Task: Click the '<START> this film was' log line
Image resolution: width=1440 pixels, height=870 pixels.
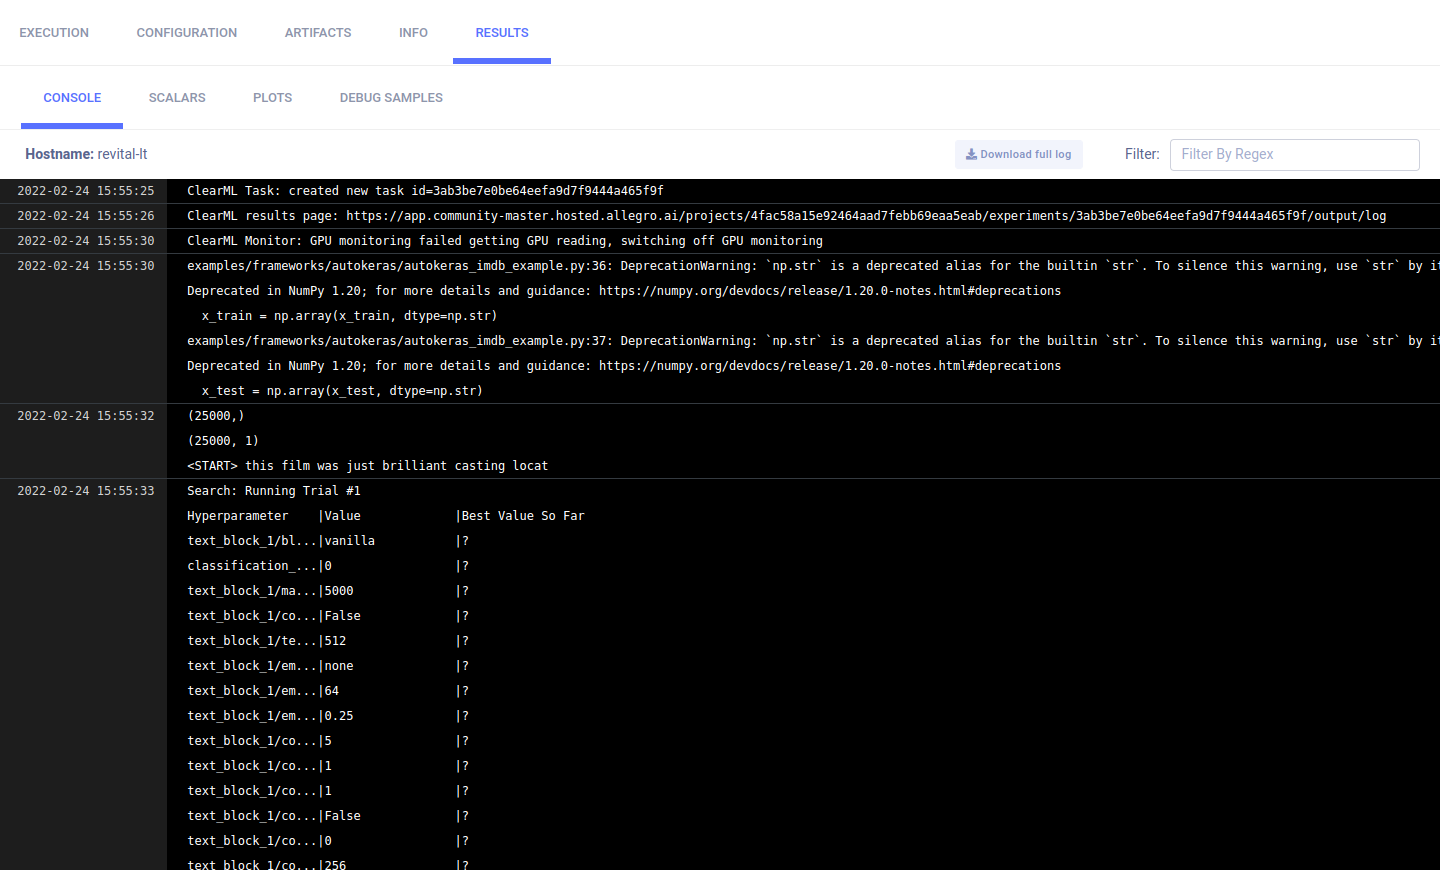Action: pyautogui.click(x=367, y=466)
